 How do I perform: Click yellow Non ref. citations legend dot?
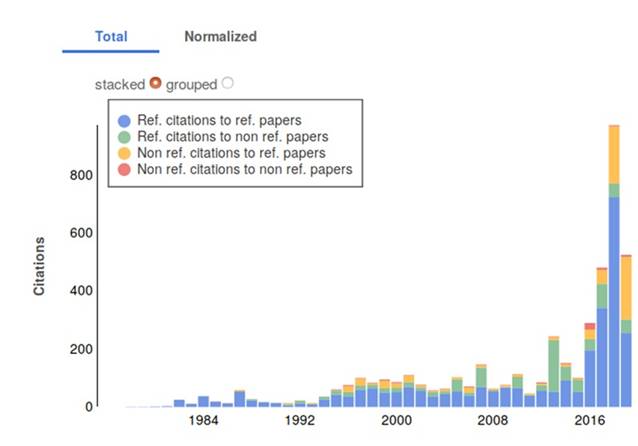(124, 154)
